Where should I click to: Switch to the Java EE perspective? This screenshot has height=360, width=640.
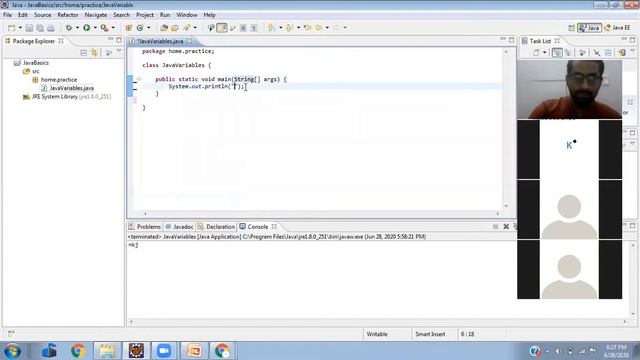tap(617, 28)
